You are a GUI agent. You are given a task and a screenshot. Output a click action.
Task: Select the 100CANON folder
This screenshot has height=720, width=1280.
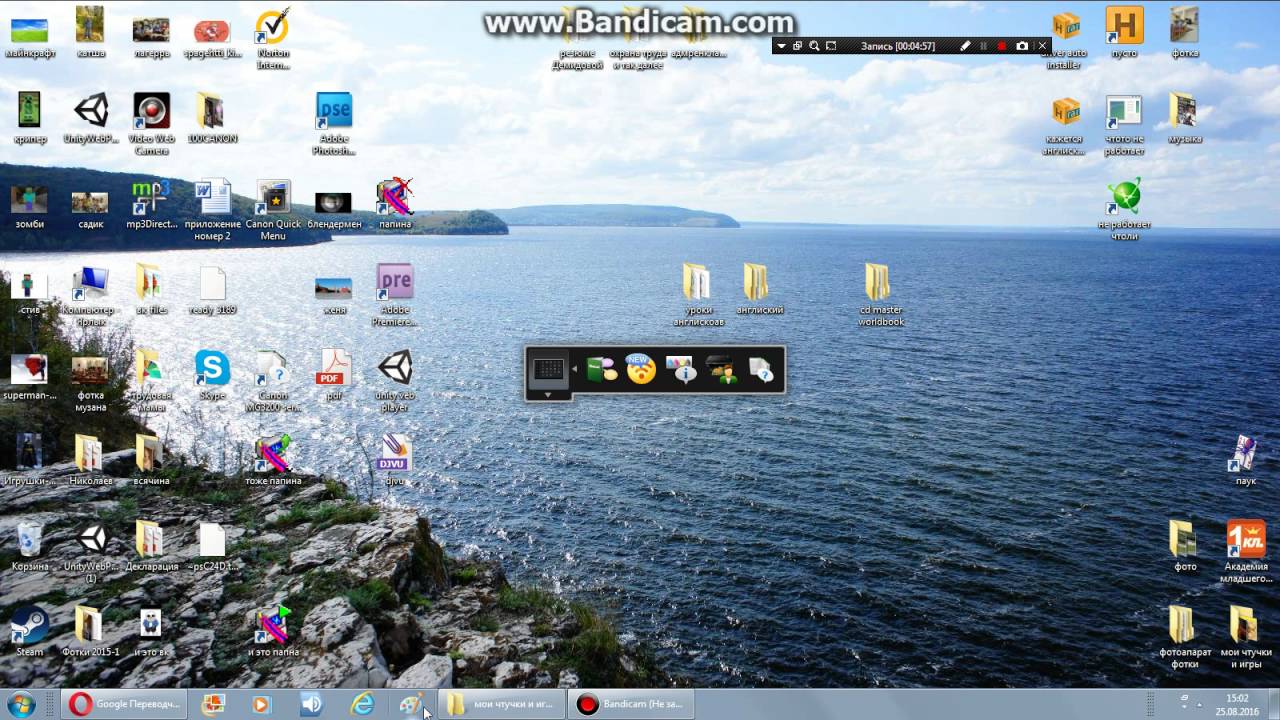pyautogui.click(x=212, y=118)
